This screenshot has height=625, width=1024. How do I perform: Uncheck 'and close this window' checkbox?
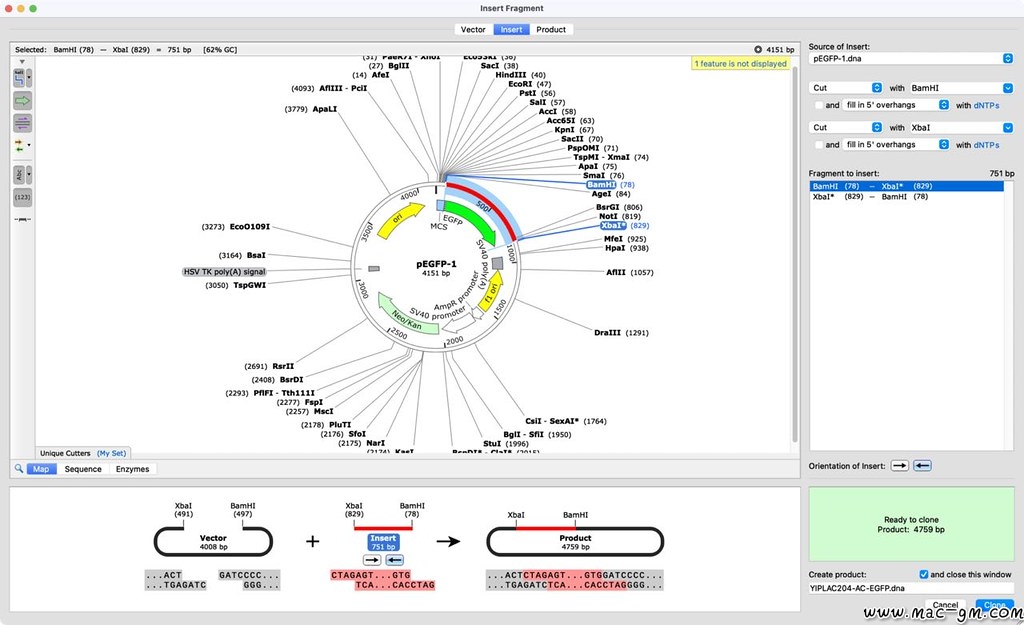point(923,574)
